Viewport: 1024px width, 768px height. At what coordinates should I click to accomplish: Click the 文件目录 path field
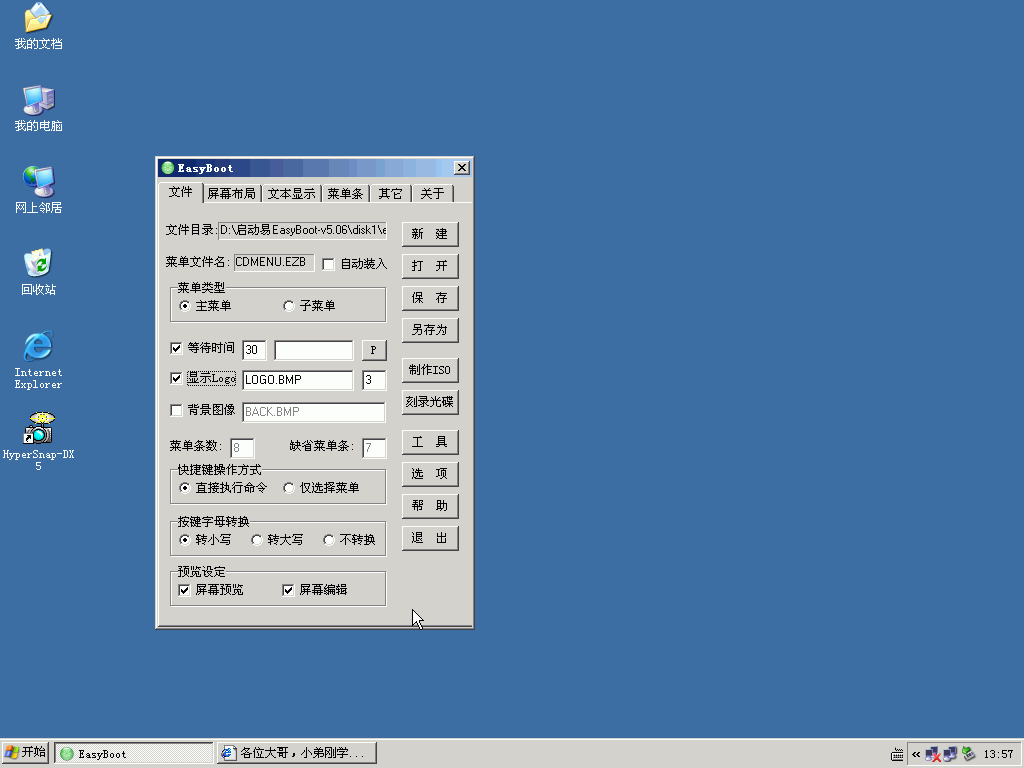click(x=302, y=230)
